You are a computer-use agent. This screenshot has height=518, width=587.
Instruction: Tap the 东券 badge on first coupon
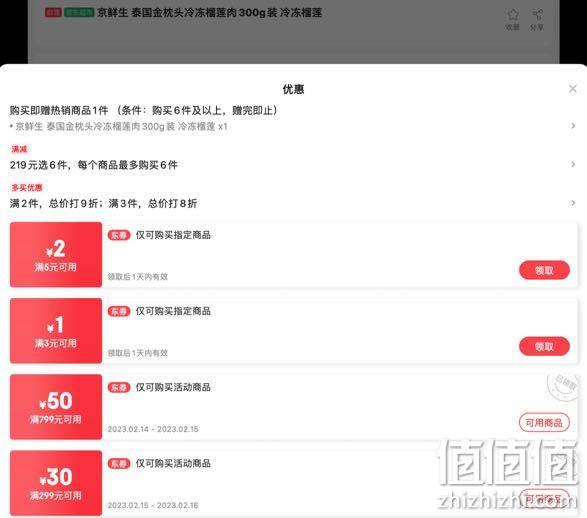point(119,235)
